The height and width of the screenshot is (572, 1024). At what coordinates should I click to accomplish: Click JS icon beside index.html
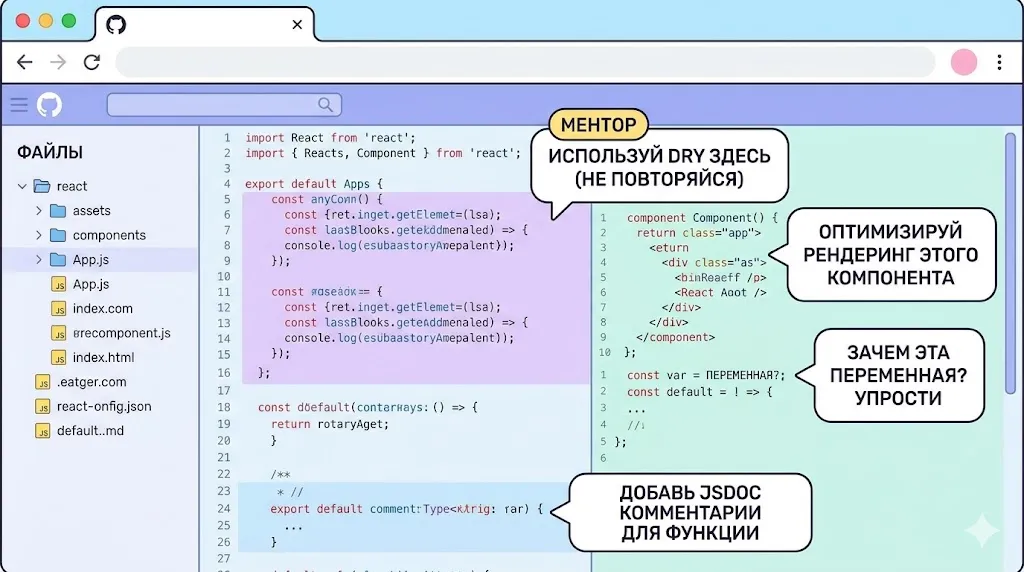pos(59,358)
